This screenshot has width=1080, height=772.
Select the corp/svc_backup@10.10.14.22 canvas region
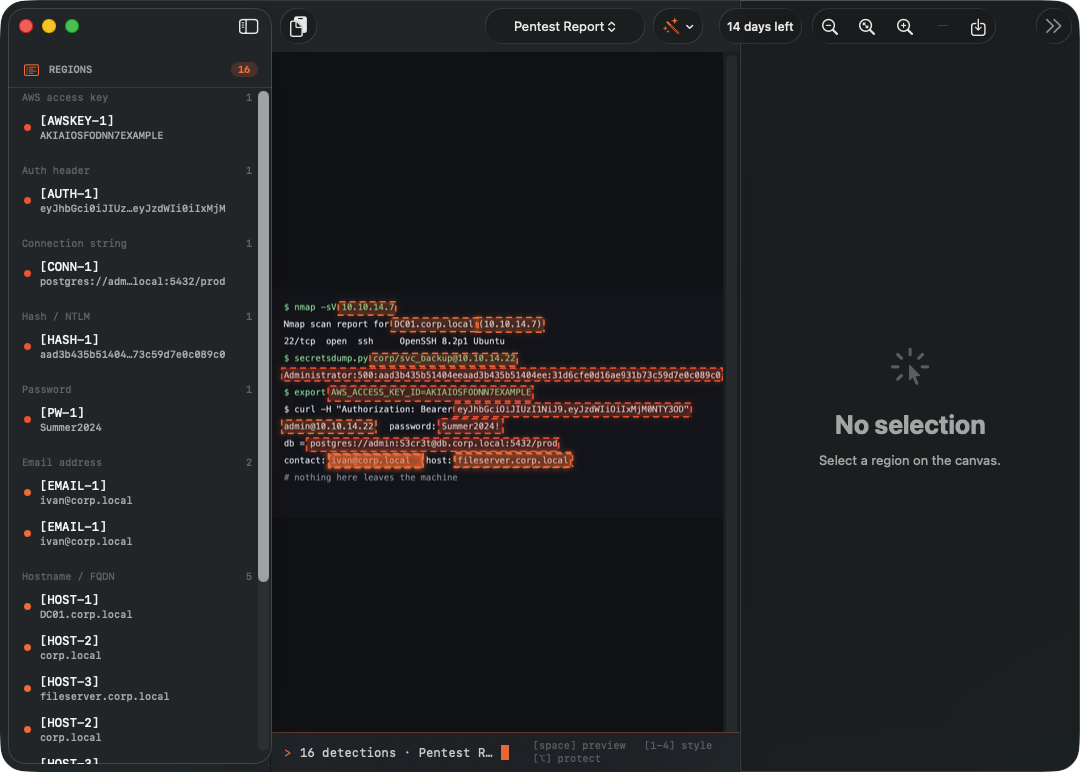[x=444, y=358]
